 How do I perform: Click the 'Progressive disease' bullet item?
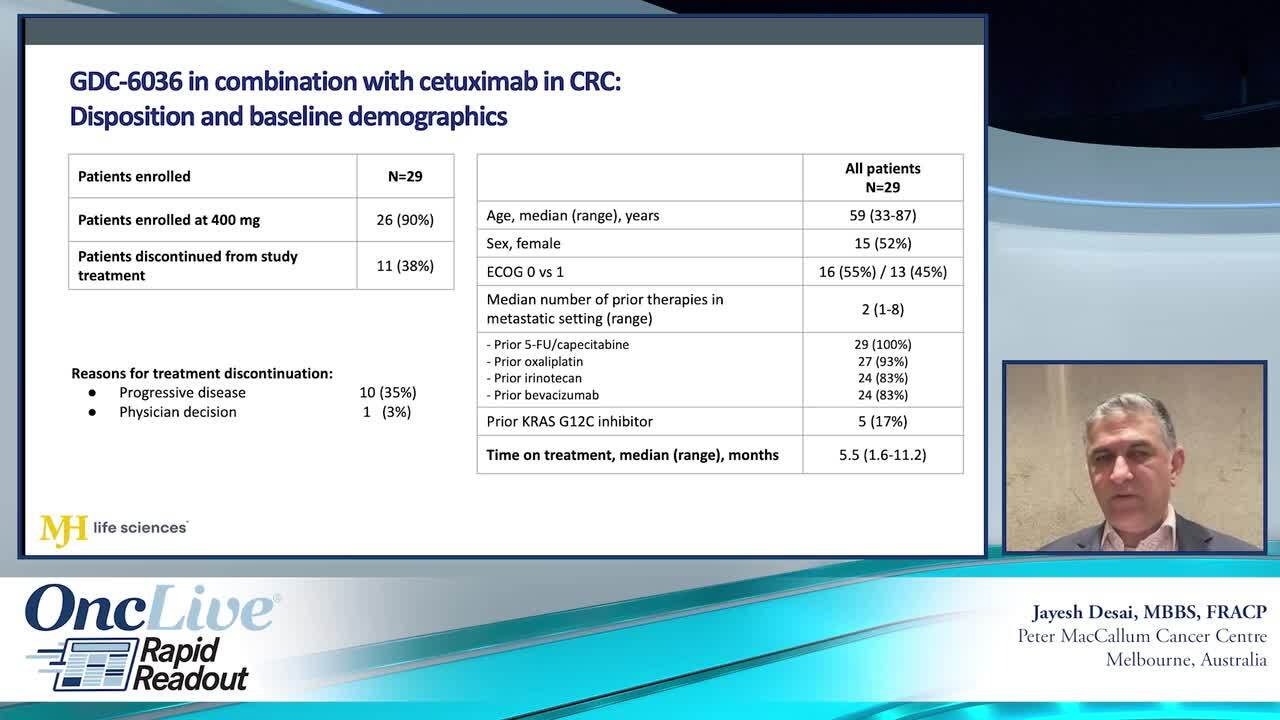[x=182, y=393]
